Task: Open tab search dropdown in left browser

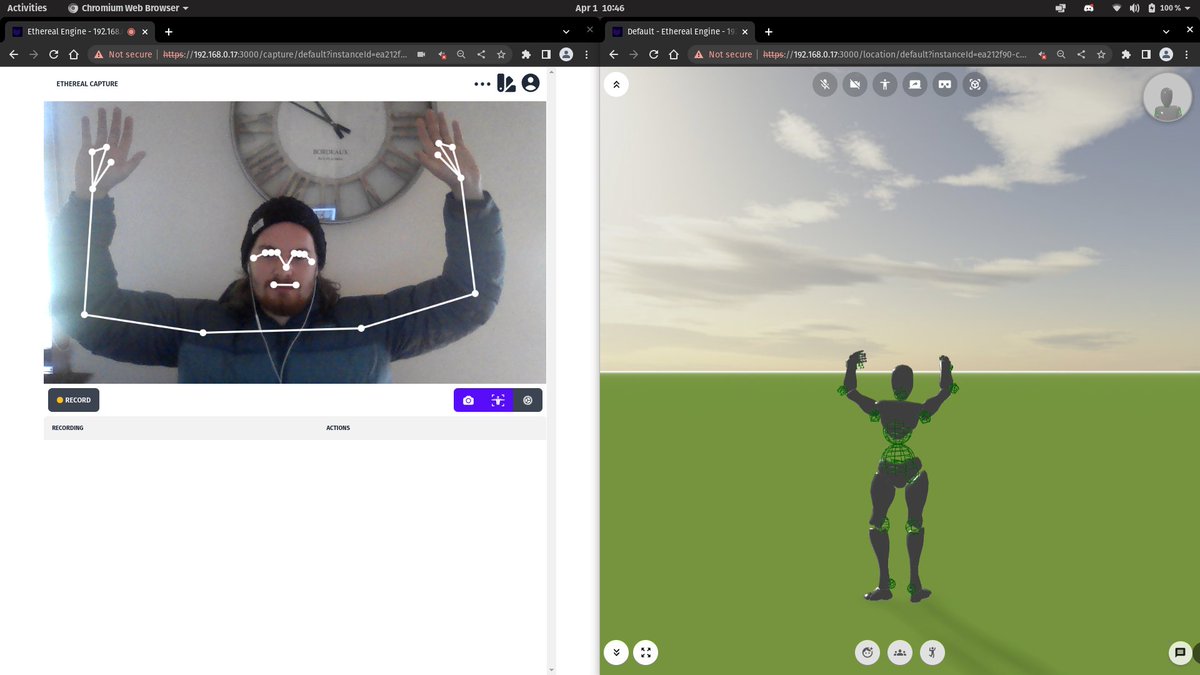Action: tap(566, 31)
